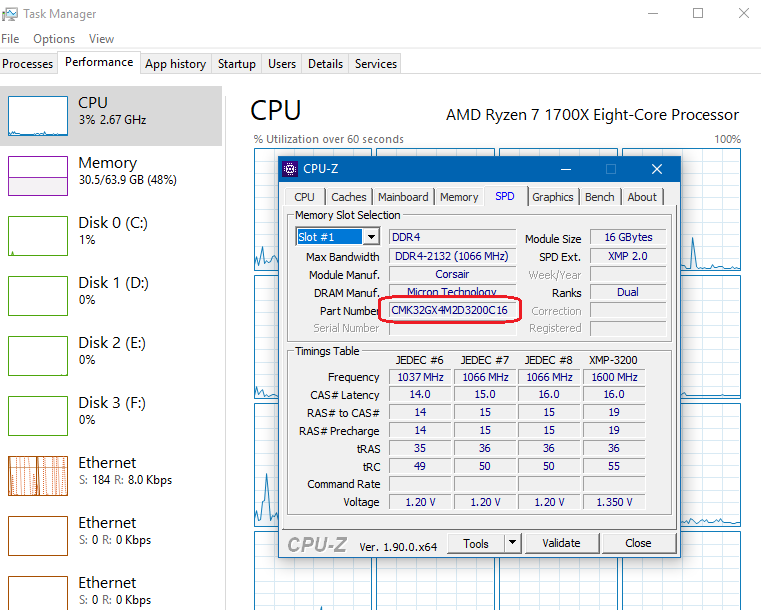Expand the Tools dropdown arrow in CPU-Z

click(512, 543)
